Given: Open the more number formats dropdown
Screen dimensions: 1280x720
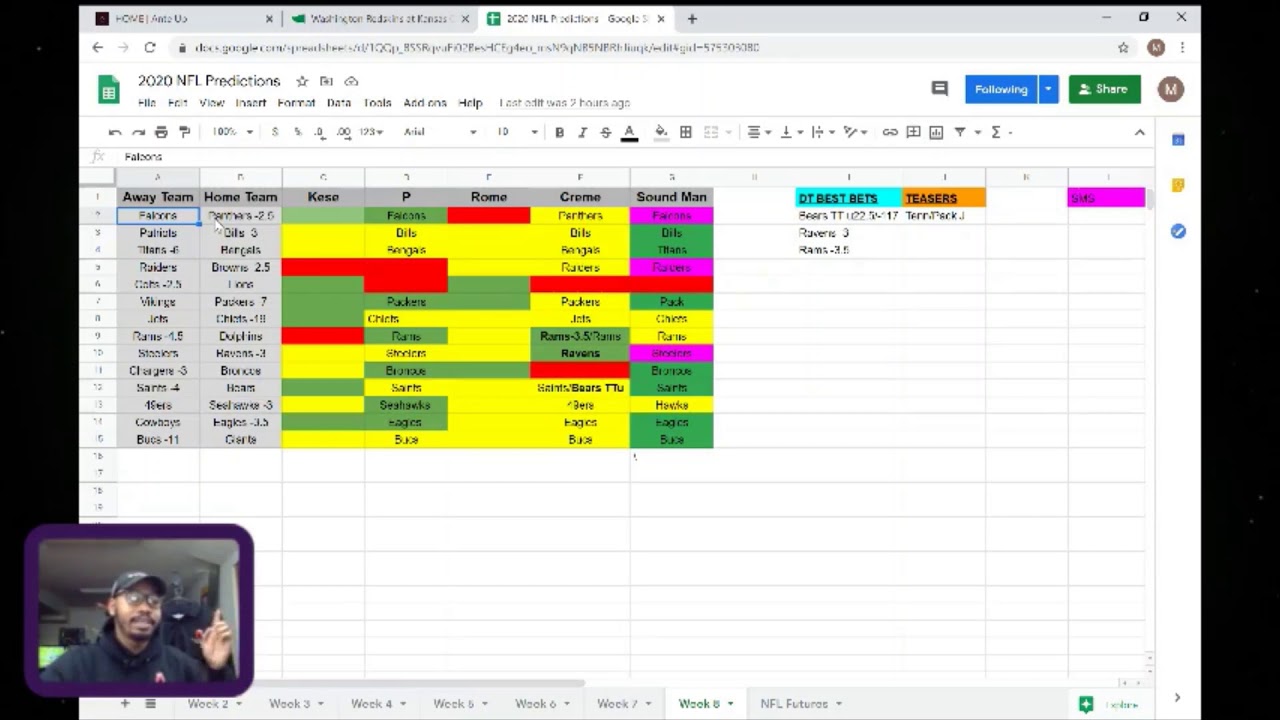Looking at the screenshot, I should coord(371,132).
